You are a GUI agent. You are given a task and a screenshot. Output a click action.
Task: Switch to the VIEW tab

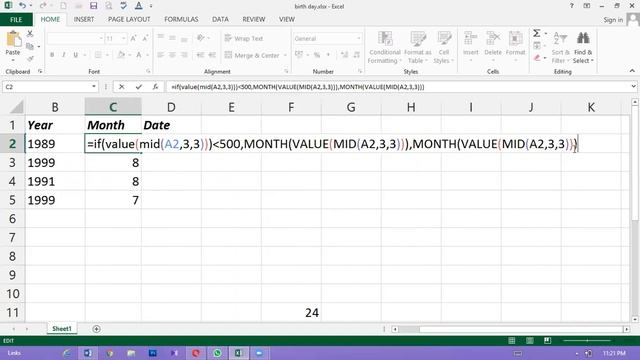287,19
